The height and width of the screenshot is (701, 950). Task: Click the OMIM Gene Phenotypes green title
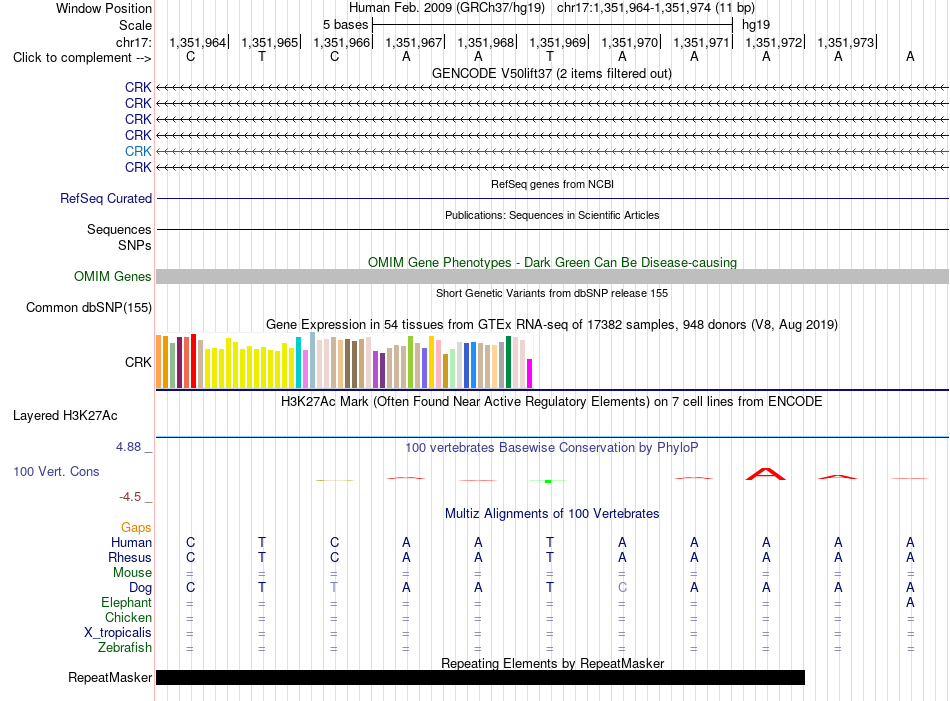click(x=553, y=262)
